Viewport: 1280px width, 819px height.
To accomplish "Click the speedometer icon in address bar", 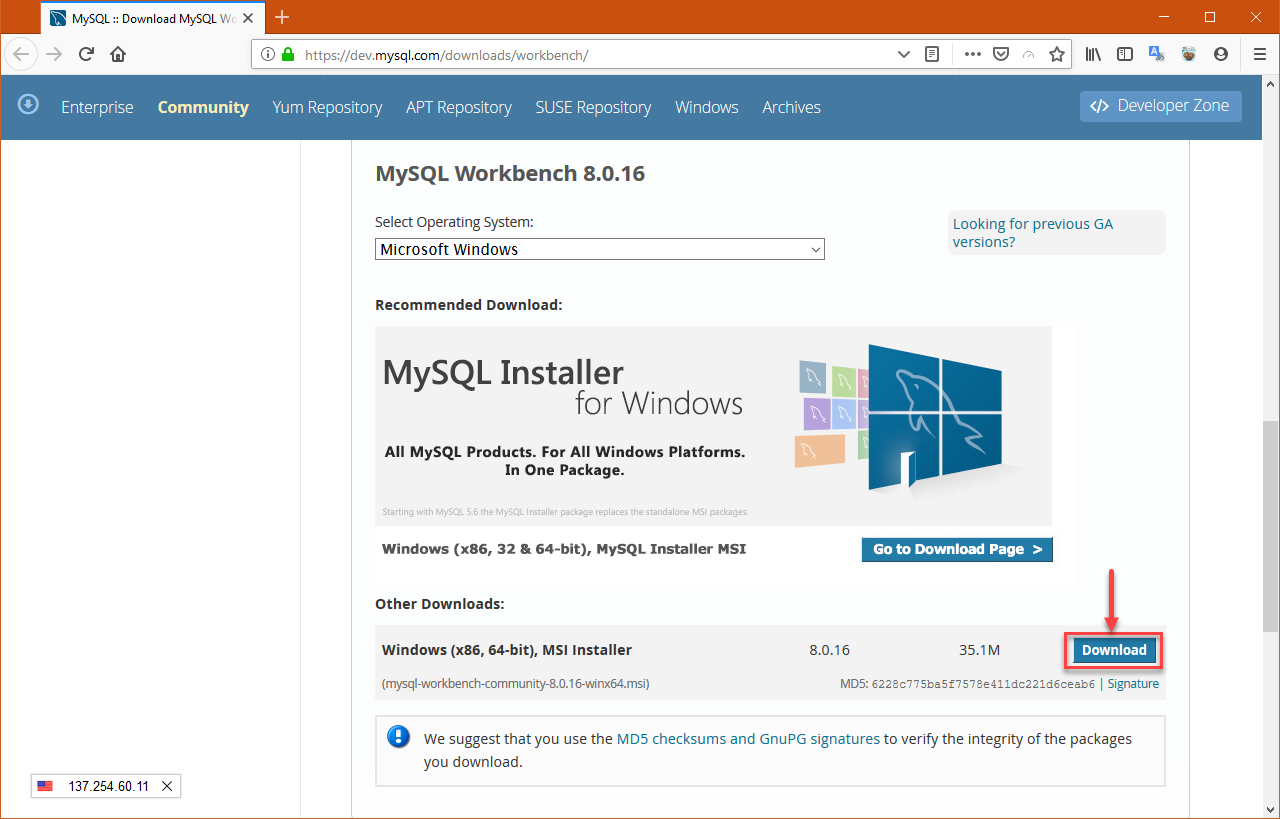I will [x=1028, y=54].
